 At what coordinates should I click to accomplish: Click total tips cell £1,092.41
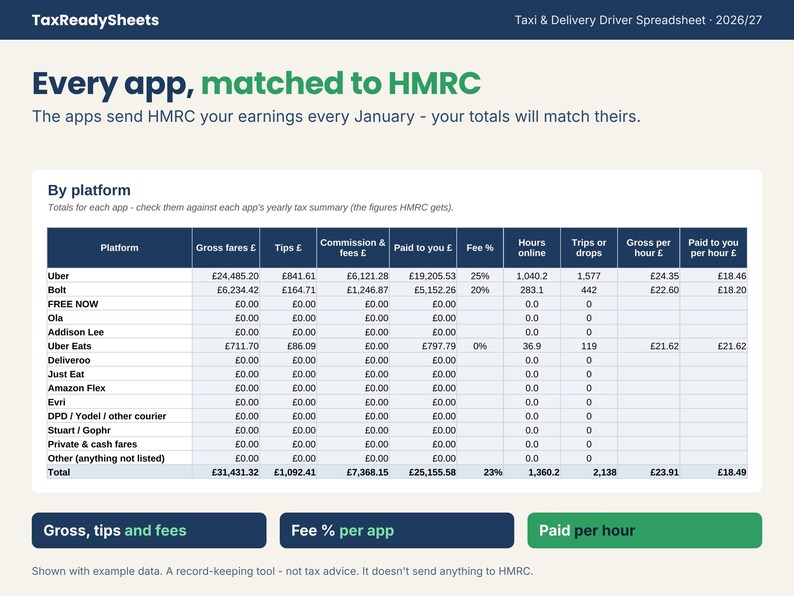(x=288, y=472)
